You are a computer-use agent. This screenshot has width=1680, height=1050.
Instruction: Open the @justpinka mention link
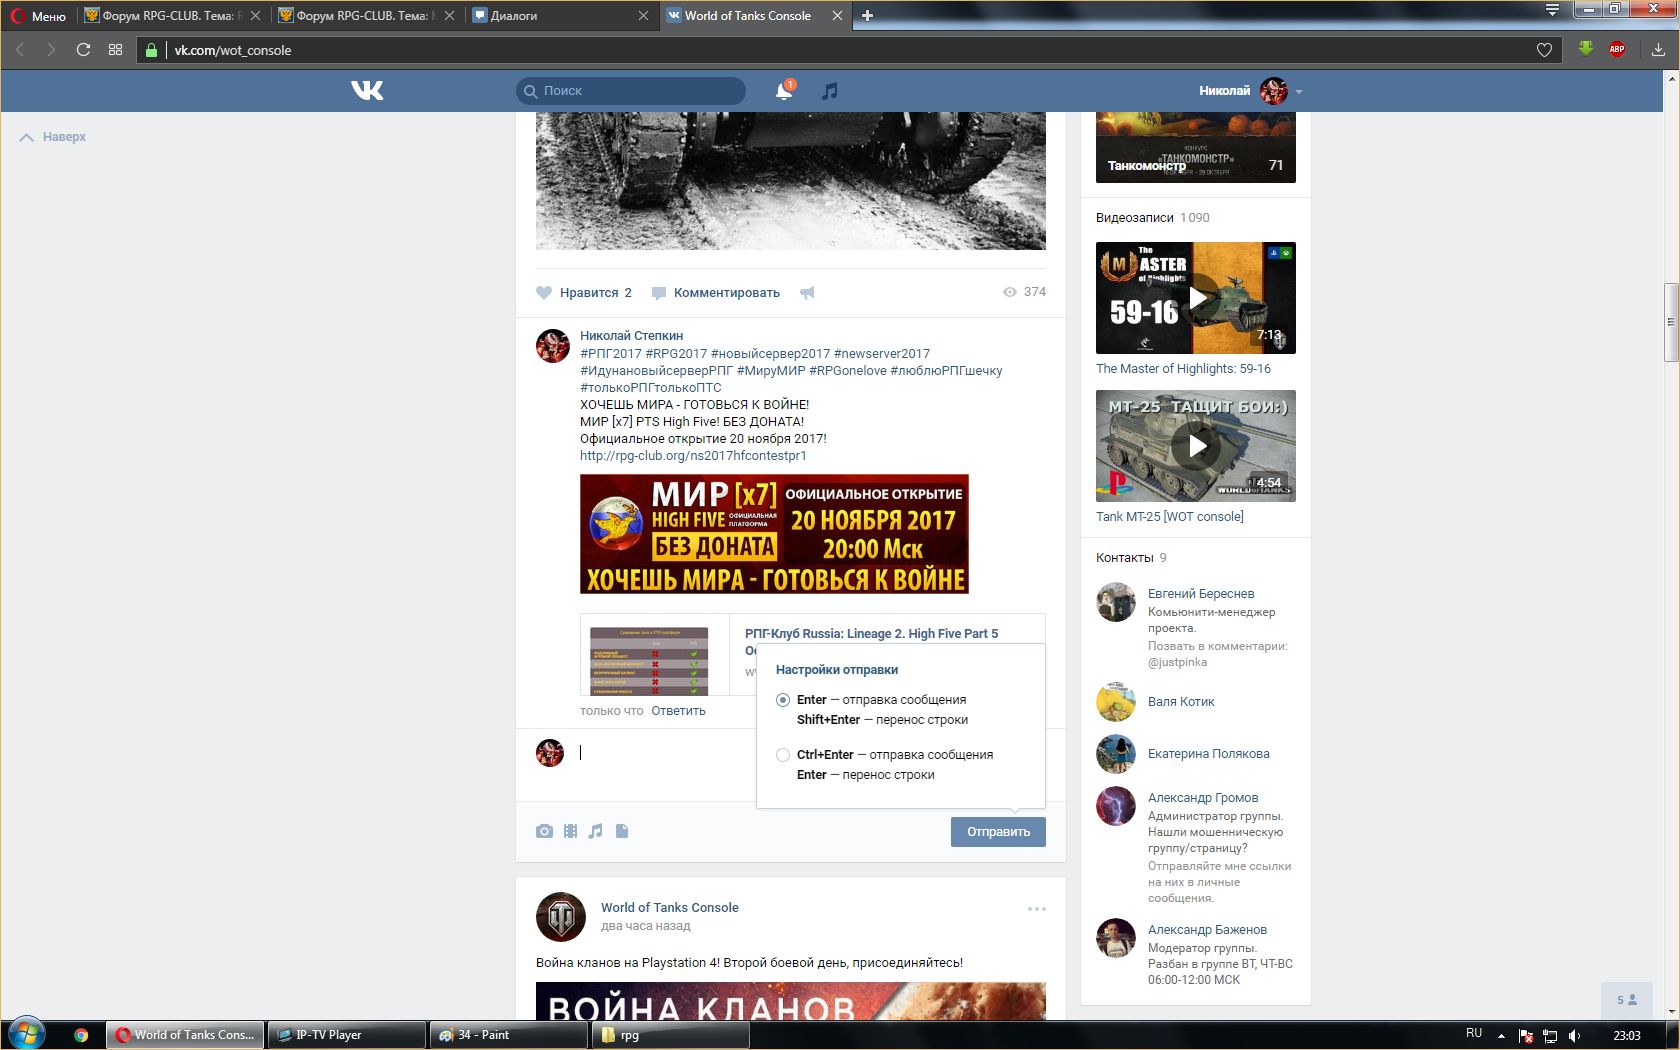[x=1177, y=662]
